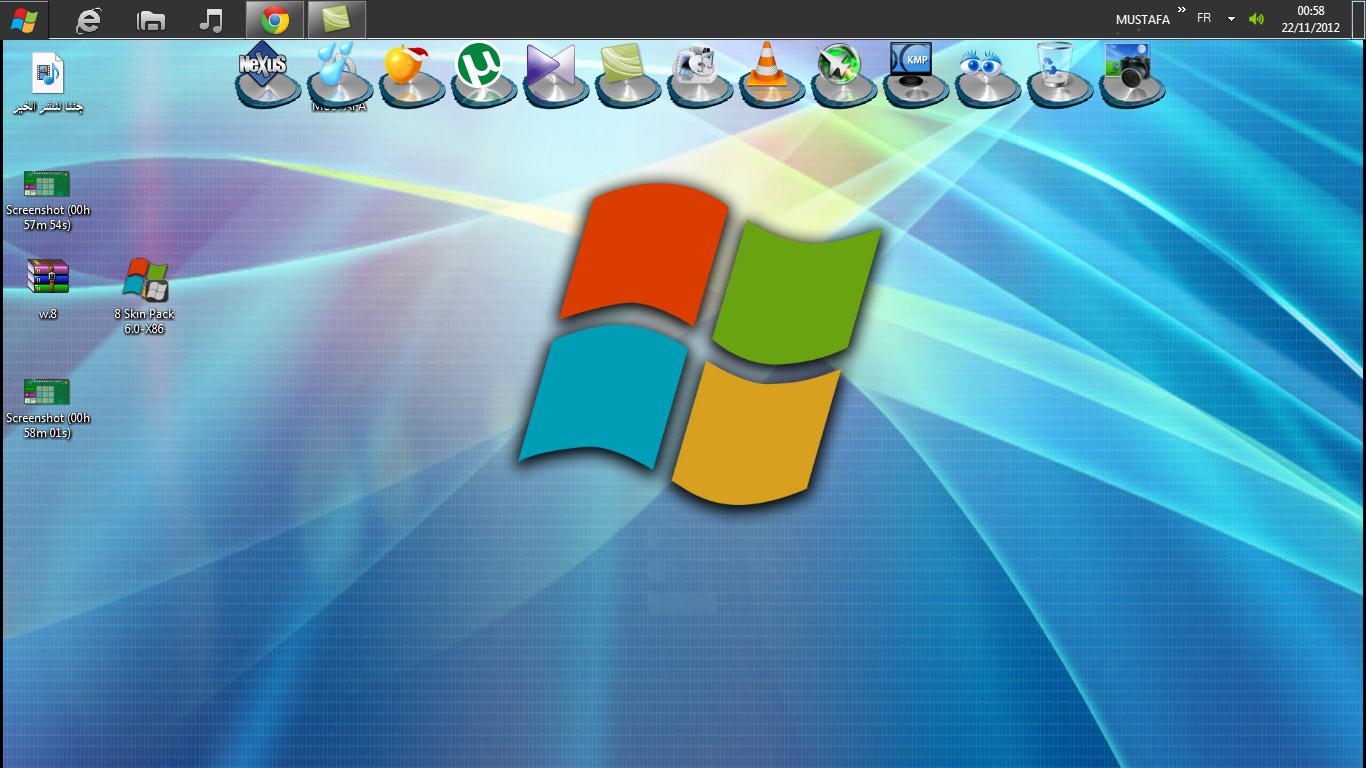Image resolution: width=1366 pixels, height=768 pixels.
Task: Switch to the green wavy app in taskbar
Action: tap(336, 19)
